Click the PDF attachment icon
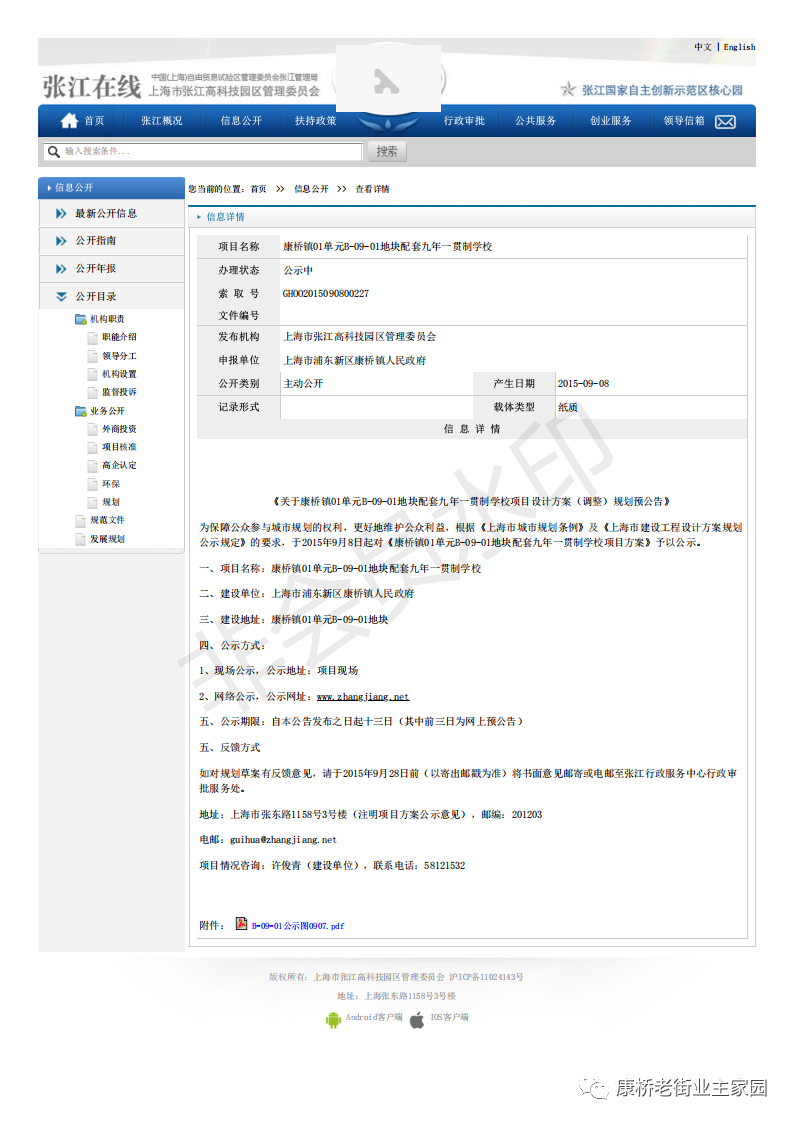This screenshot has height=1122, width=793. [x=241, y=924]
